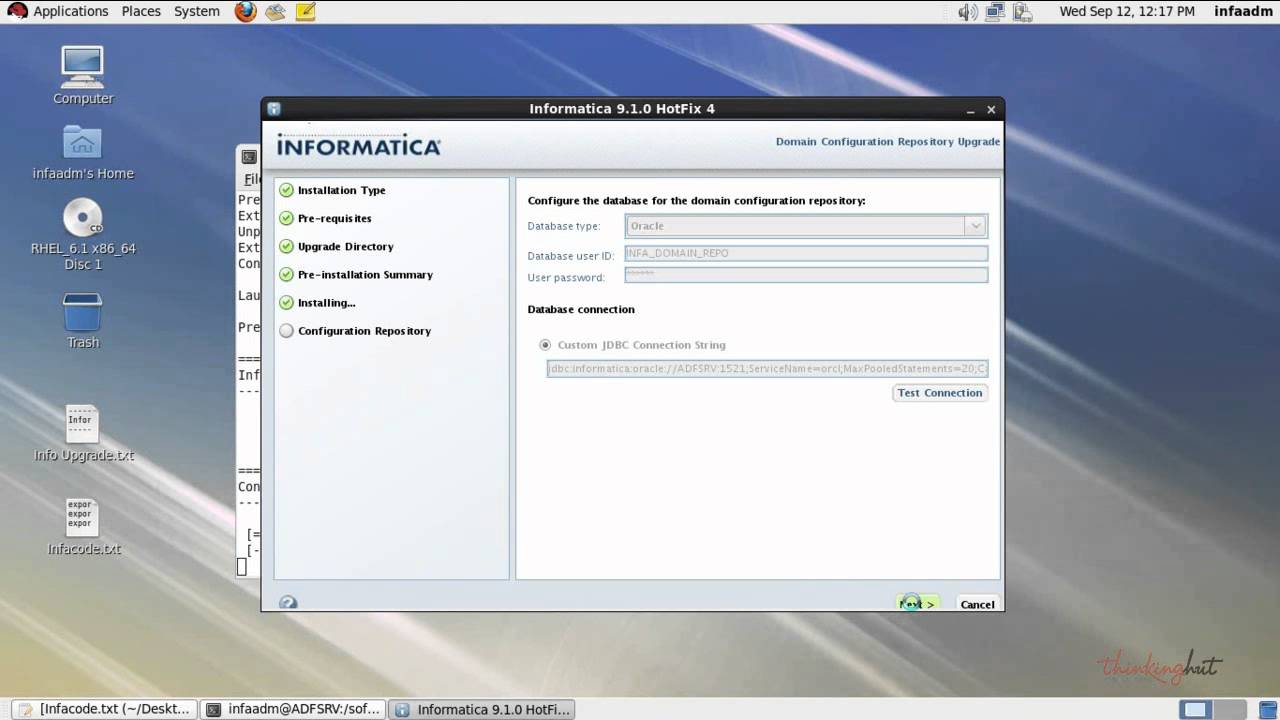Screen dimensions: 1280x720
Task: Click the User password field
Action: [806, 275]
